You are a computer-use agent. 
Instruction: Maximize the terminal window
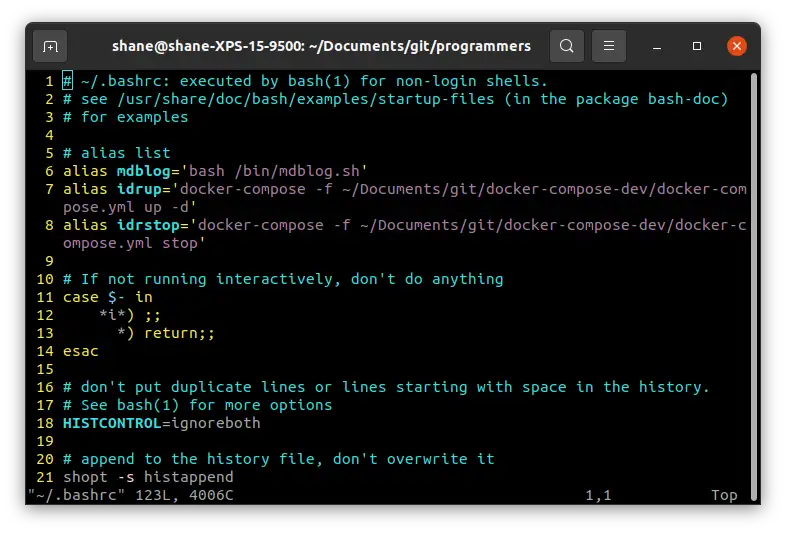(697, 46)
